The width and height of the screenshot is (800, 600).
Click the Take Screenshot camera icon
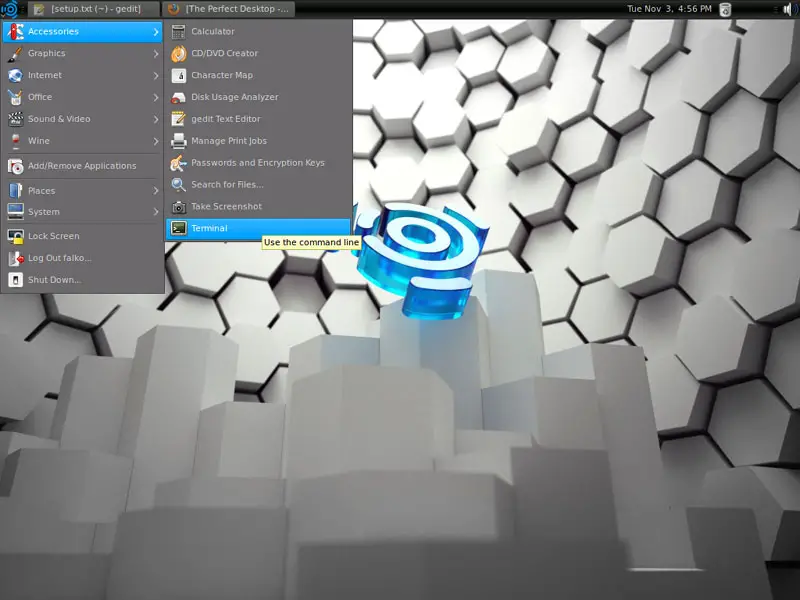point(179,207)
